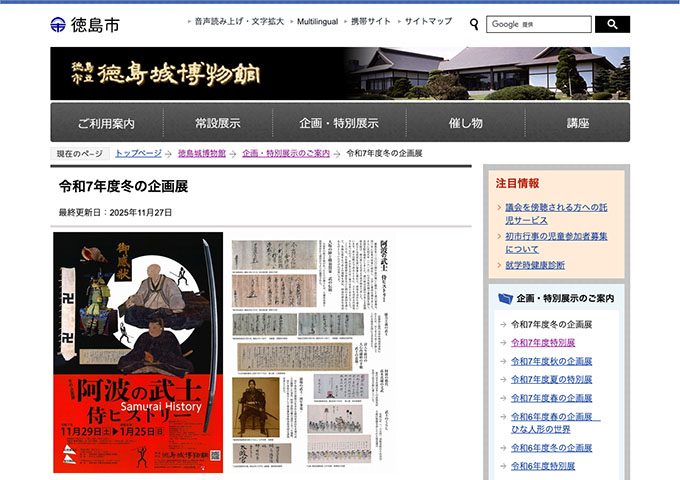Click the magnifier icon beside the search field
The image size is (680, 480).
[x=474, y=24]
